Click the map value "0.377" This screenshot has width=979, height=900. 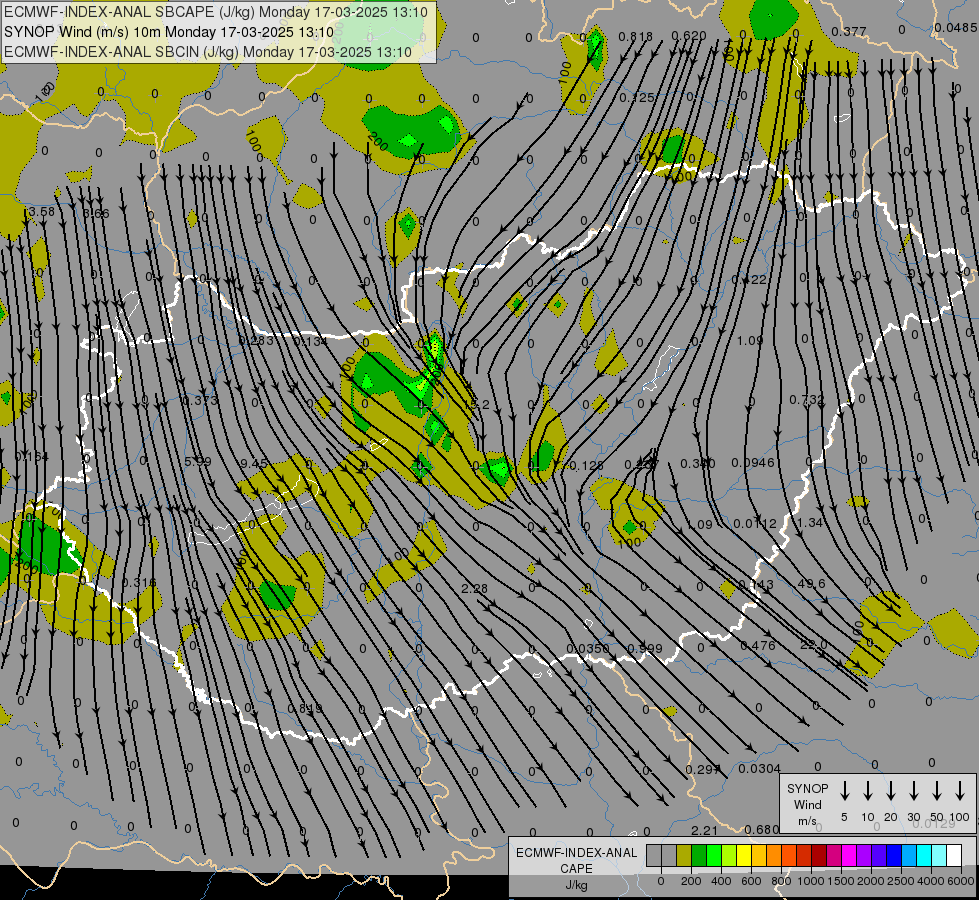pos(849,31)
